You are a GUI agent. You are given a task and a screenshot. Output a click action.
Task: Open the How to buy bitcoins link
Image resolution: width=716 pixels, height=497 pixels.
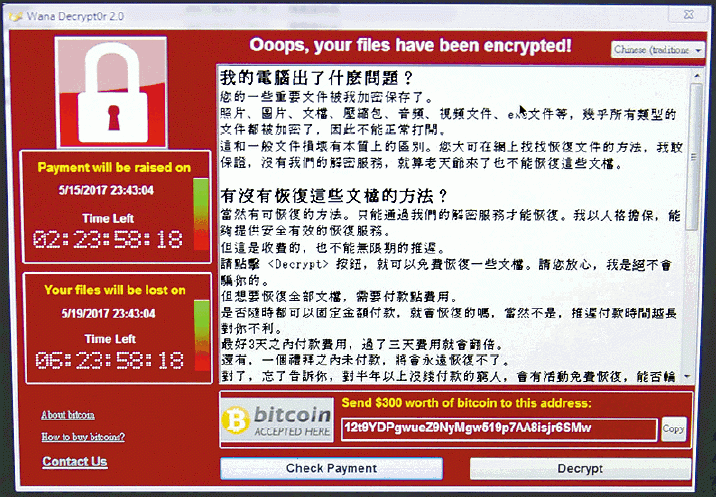(x=83, y=437)
